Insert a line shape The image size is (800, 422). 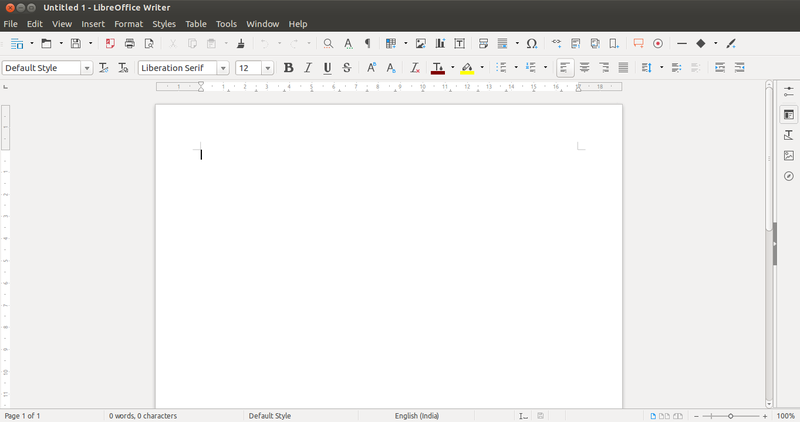pos(682,44)
